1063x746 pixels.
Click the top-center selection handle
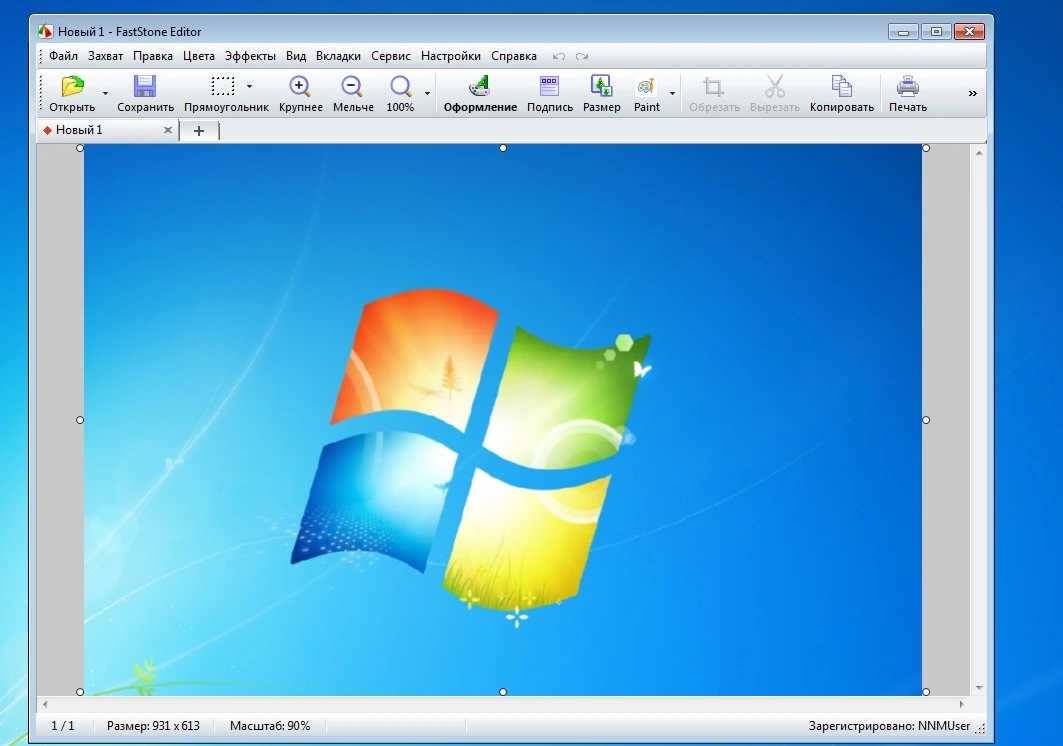click(x=503, y=148)
